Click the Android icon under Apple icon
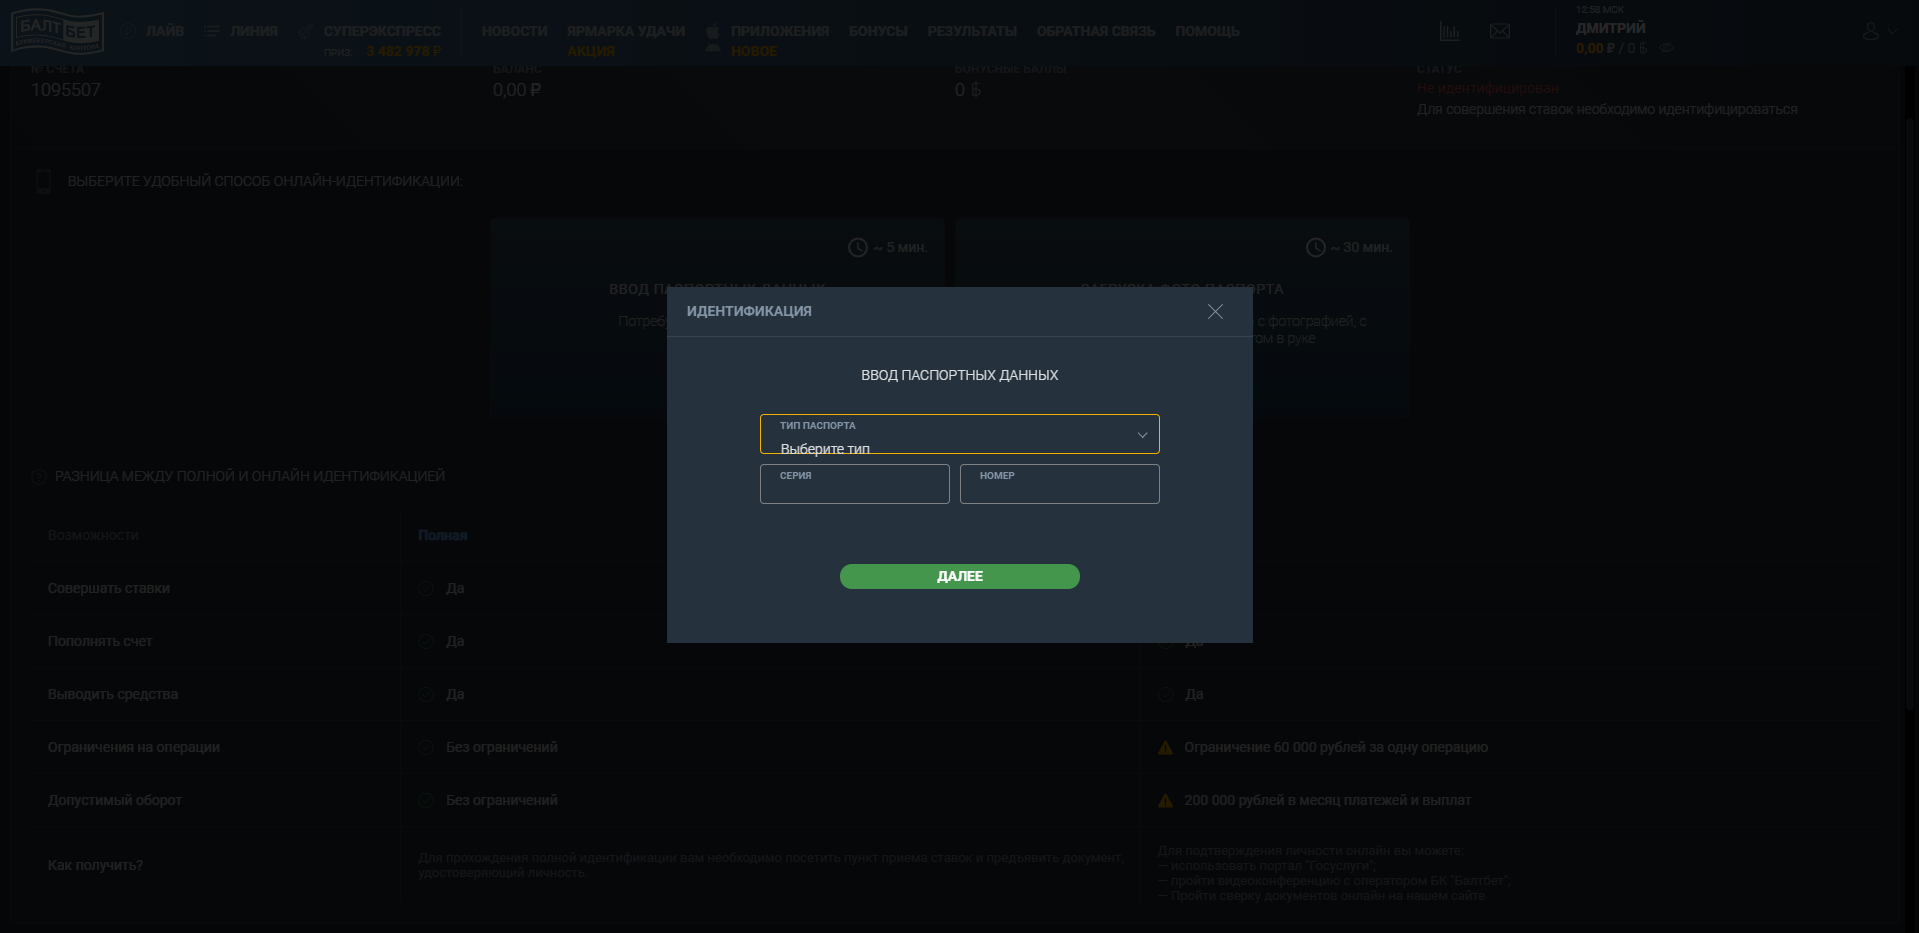This screenshot has height=933, width=1919. tap(713, 48)
